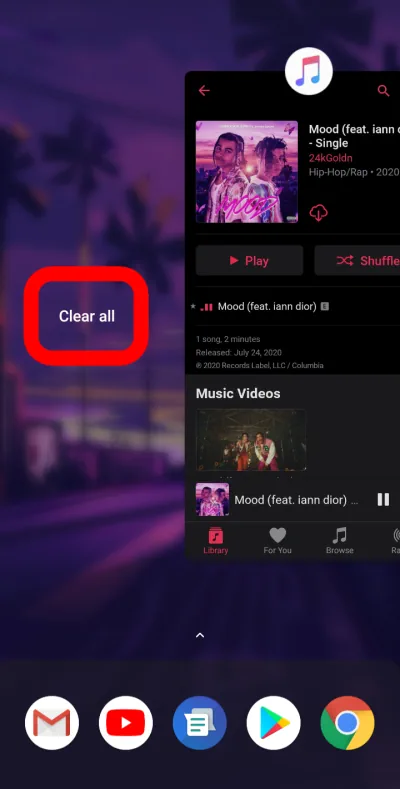Shuffle the album tracks
The image size is (400, 789).
coord(357,261)
